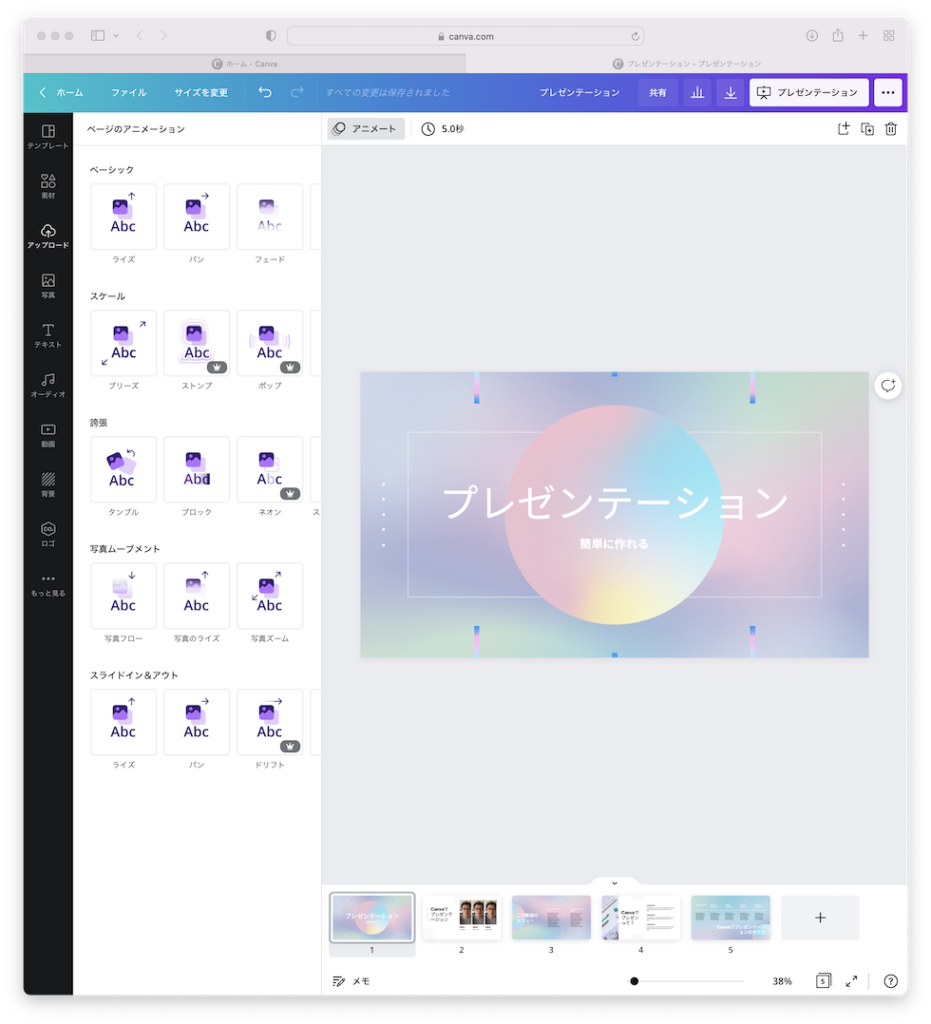Collapse the slide thumbnails with the chevron
Screen dimensions: 931x1024
click(614, 882)
